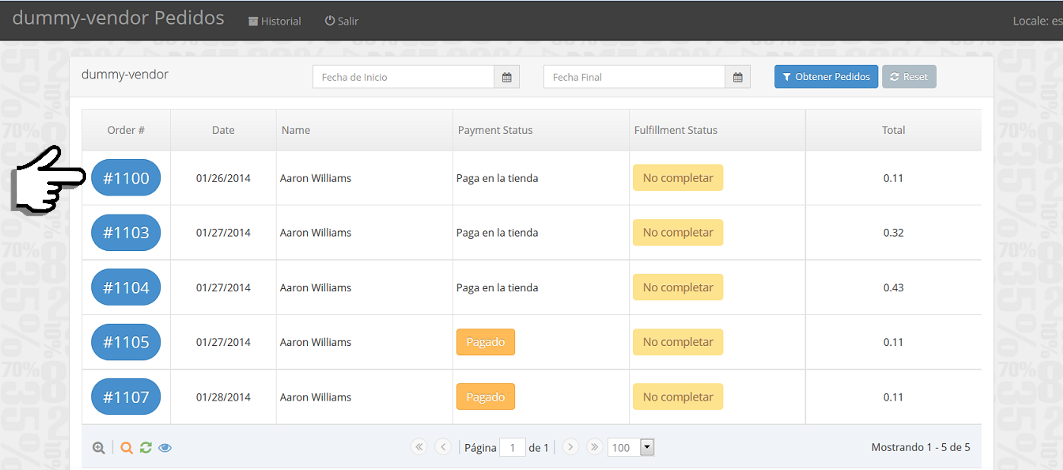This screenshot has width=1063, height=470.
Task: Sort by Fulfillment Status column header
Action: 717,130
